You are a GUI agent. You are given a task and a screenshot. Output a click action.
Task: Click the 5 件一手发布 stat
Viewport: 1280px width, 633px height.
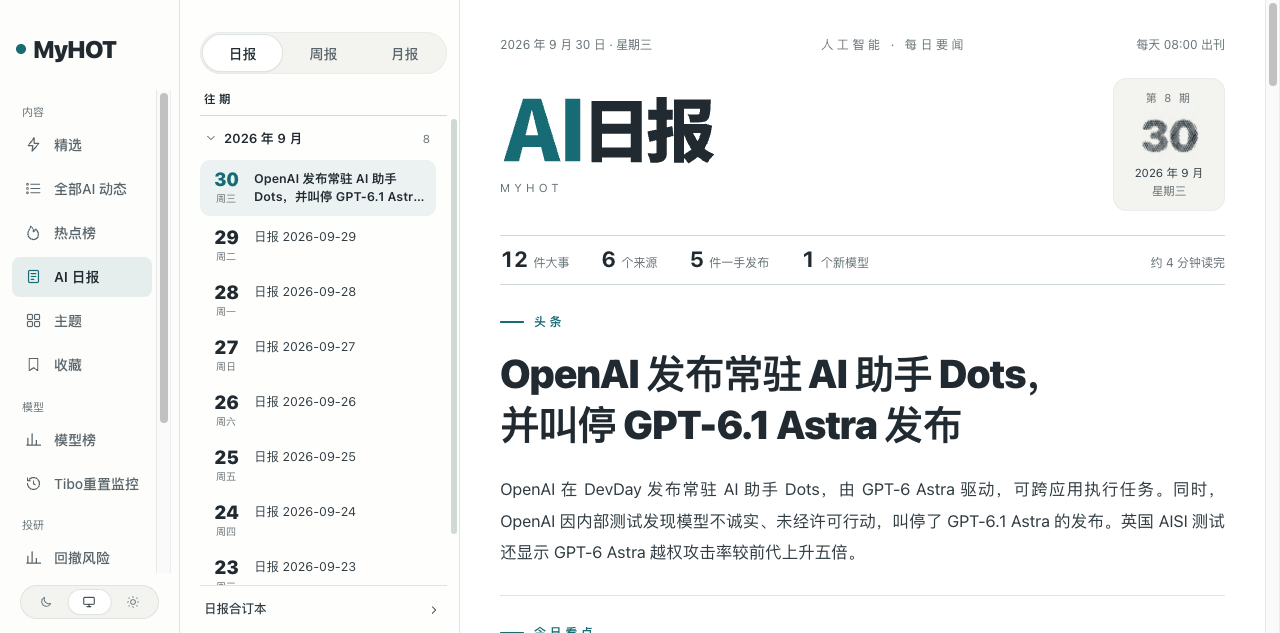click(729, 260)
